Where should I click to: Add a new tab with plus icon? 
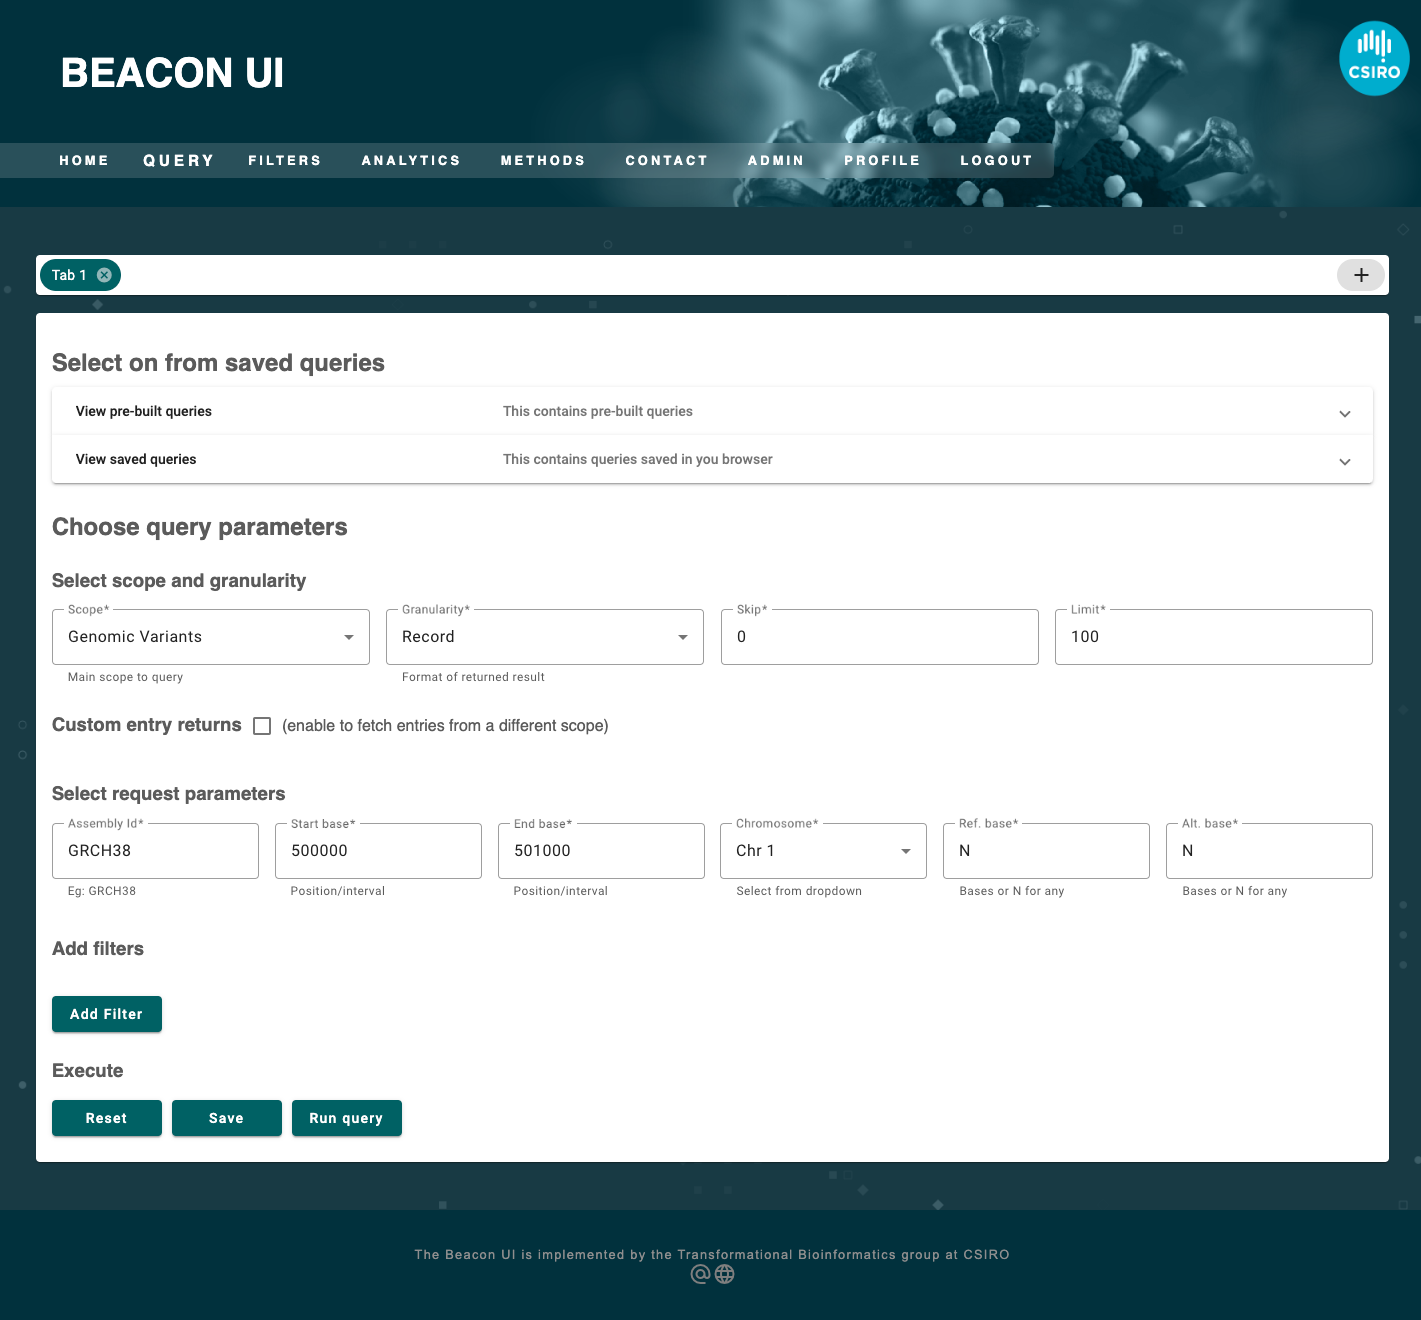tap(1360, 275)
